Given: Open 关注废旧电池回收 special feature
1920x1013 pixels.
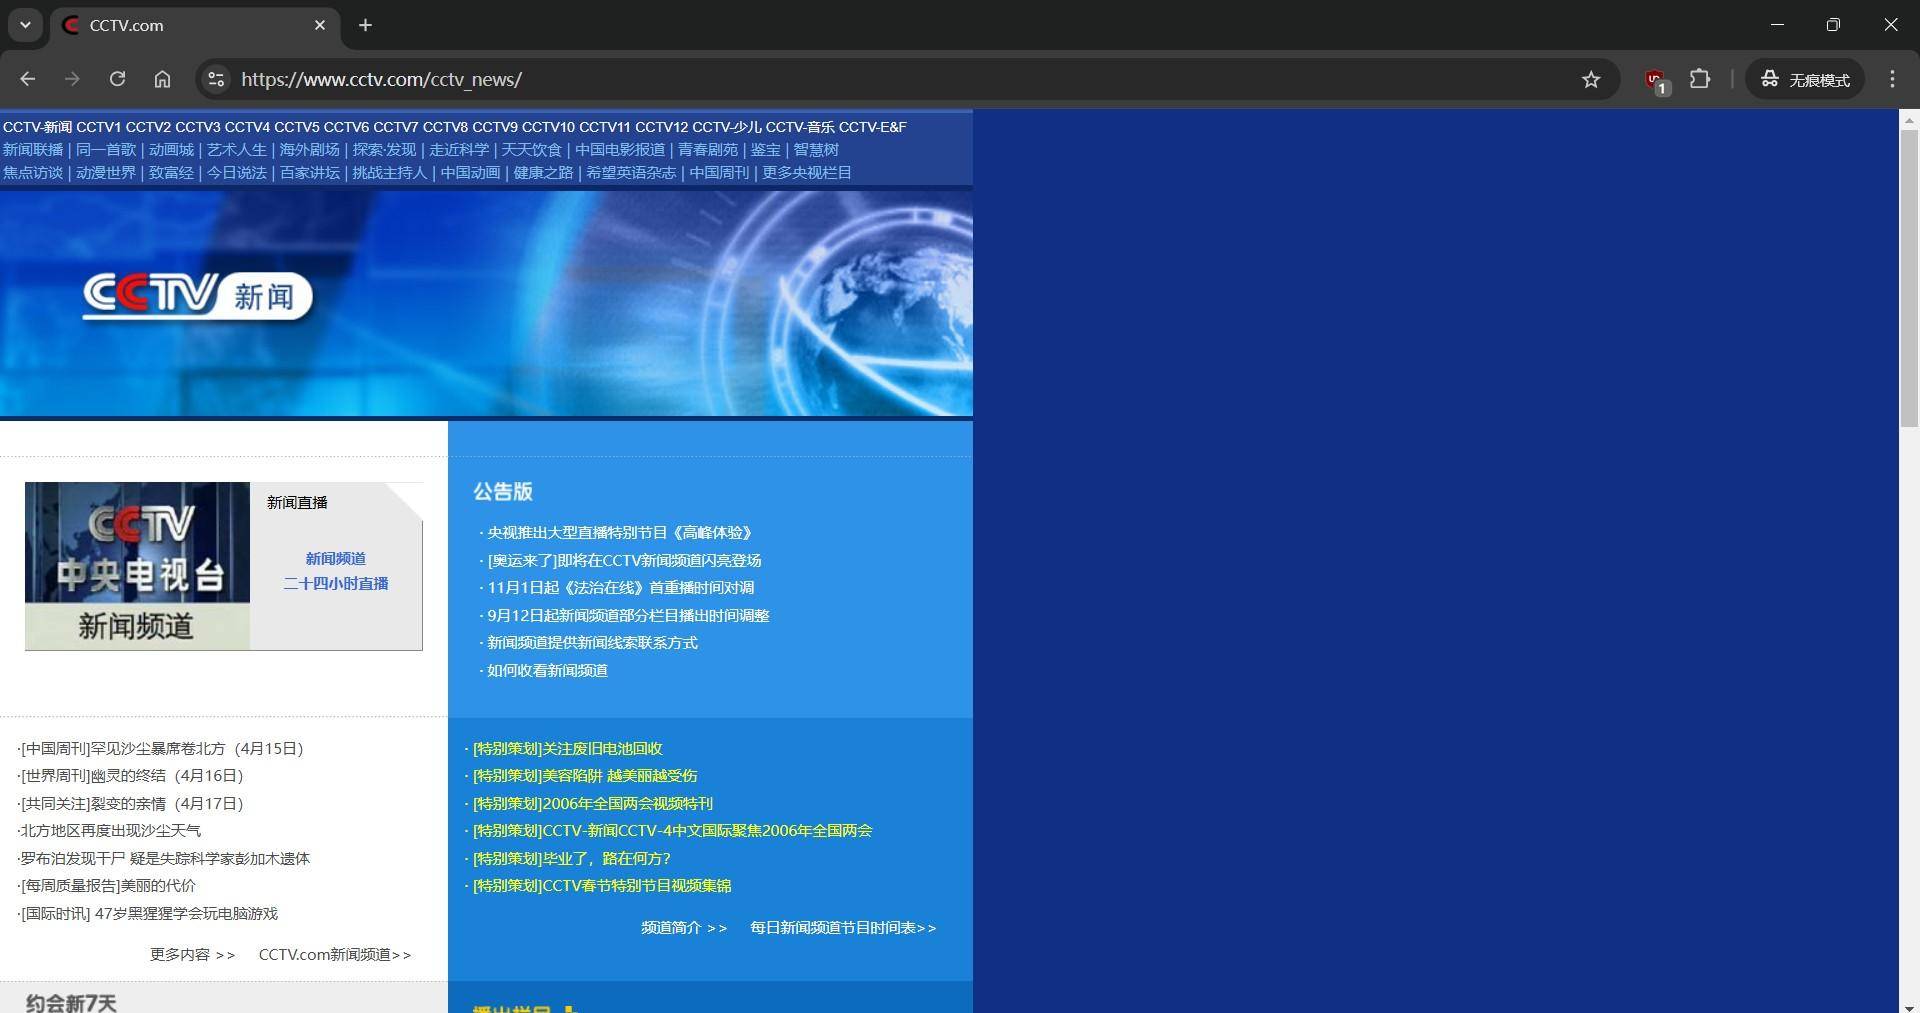Looking at the screenshot, I should 567,749.
